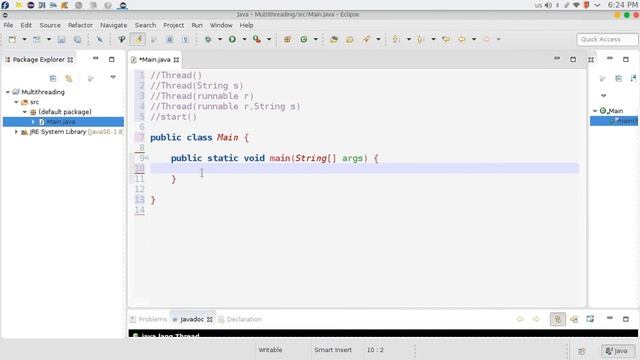The image size is (640, 360).
Task: Open the External Tools dropdown arrow
Action: [269, 39]
